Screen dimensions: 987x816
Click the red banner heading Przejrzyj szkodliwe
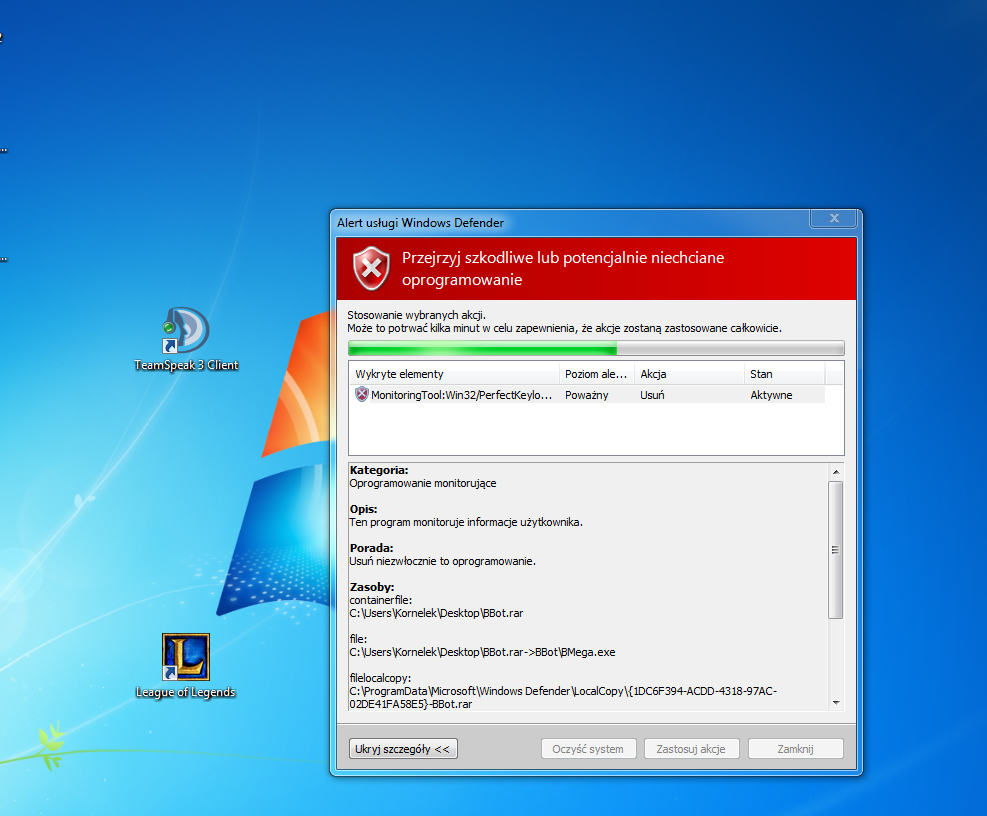click(x=563, y=268)
